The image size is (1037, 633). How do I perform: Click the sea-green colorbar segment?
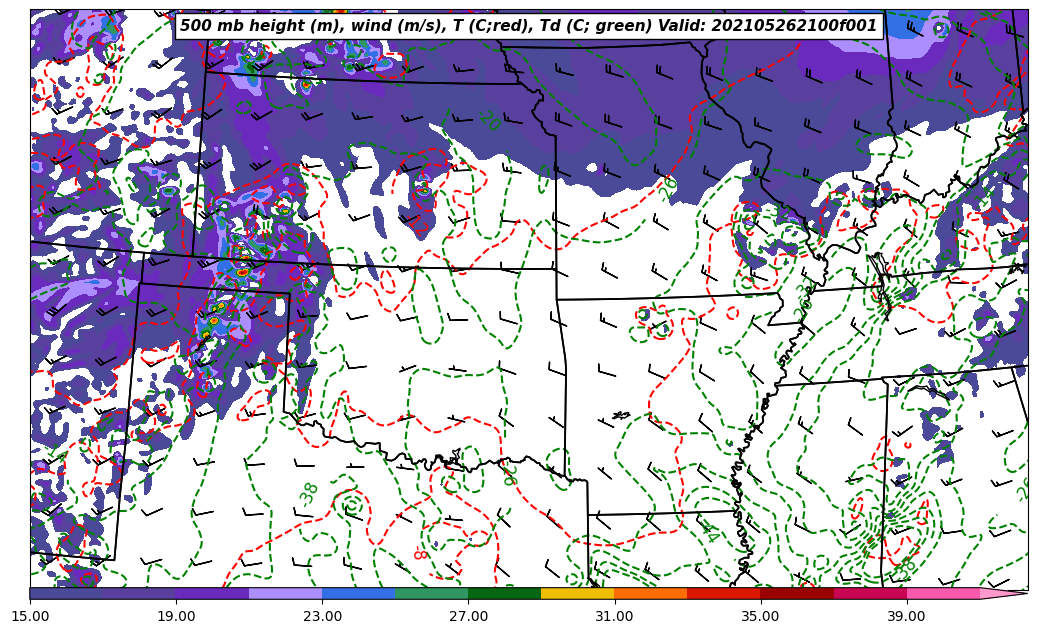pyautogui.click(x=431, y=593)
